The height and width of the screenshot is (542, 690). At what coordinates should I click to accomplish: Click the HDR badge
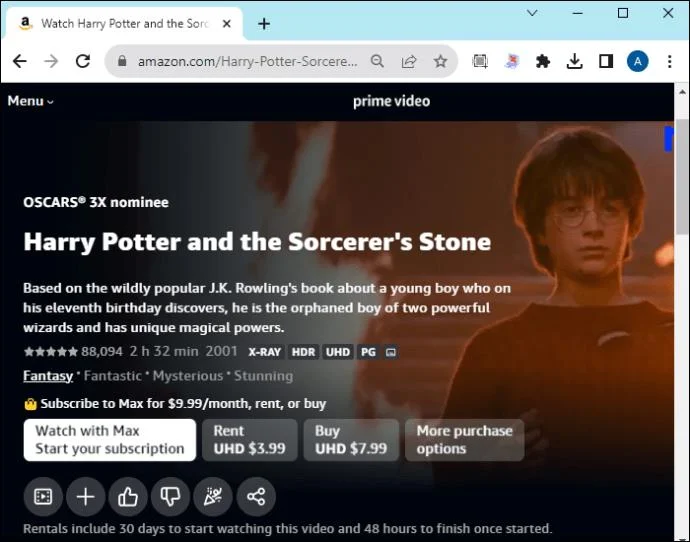tap(303, 352)
